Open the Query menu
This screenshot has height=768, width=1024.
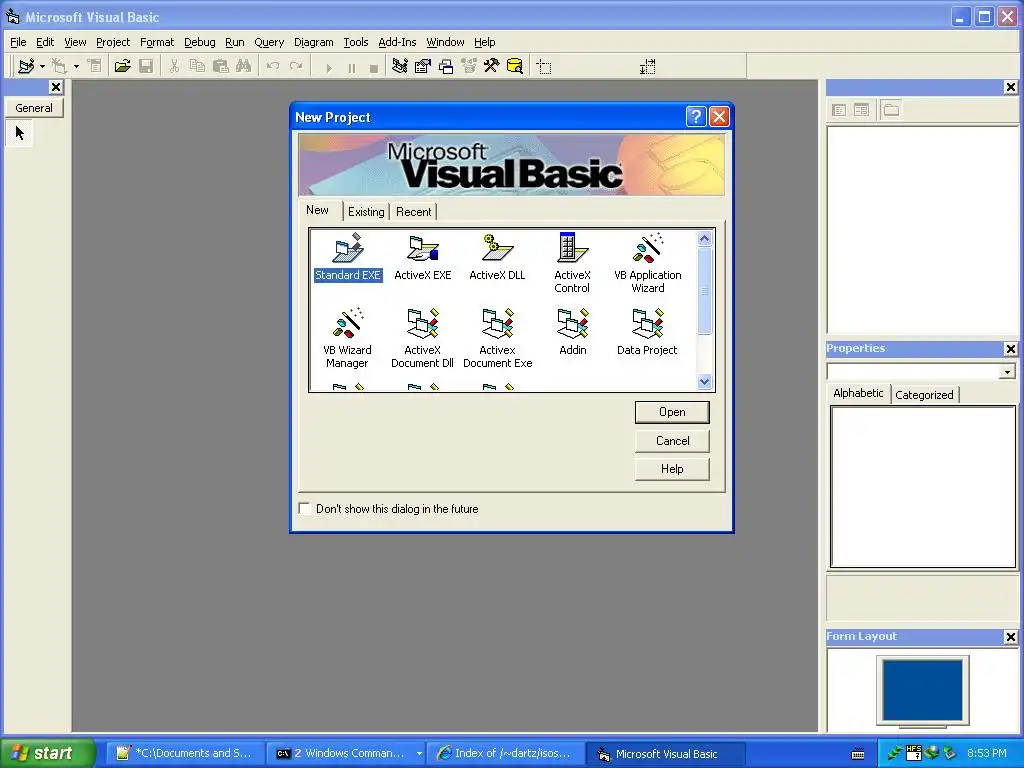(269, 42)
